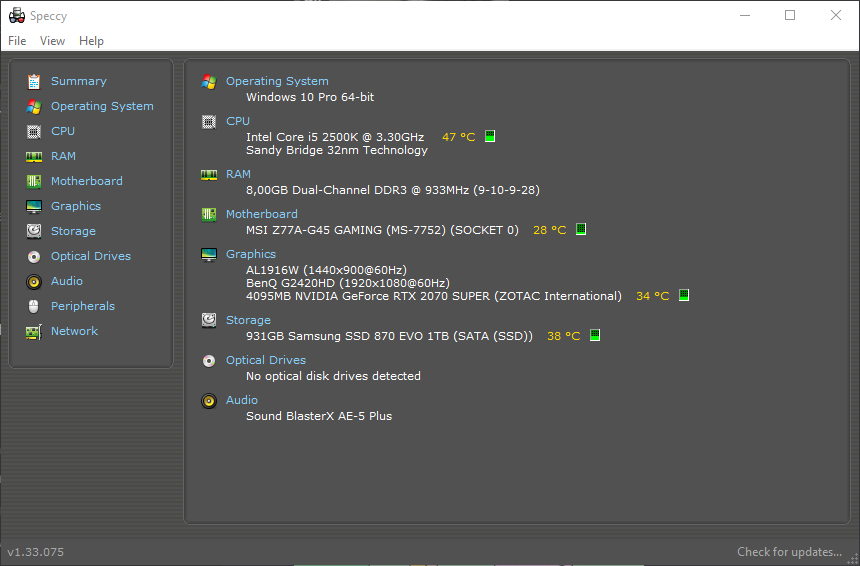Show the RAM section from sidebar
Image resolution: width=860 pixels, height=566 pixels.
[x=64, y=156]
